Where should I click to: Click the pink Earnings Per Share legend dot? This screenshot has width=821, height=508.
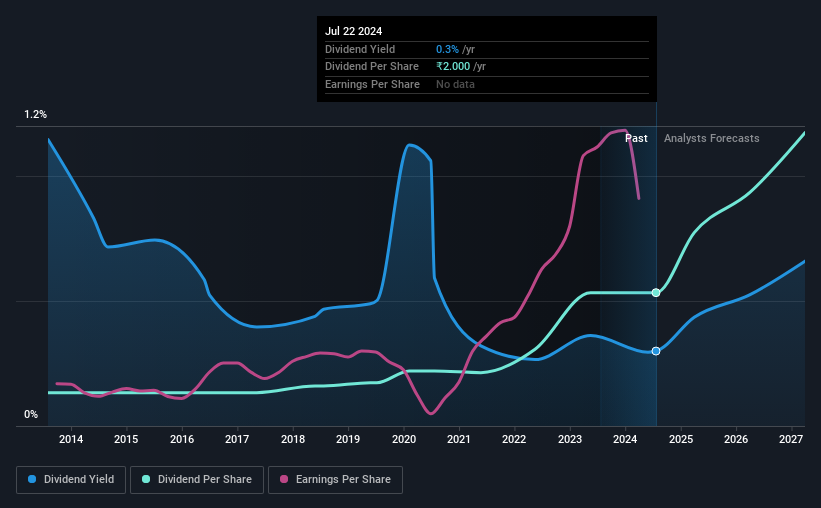284,479
